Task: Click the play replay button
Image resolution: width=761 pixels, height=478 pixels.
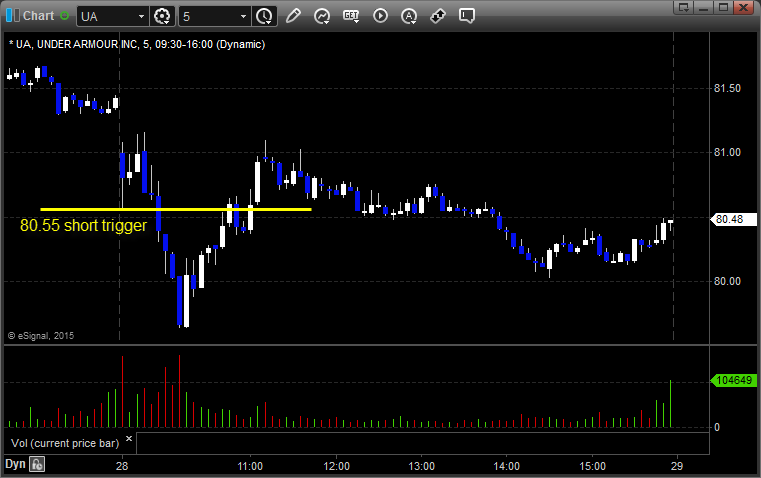Action: click(x=380, y=16)
